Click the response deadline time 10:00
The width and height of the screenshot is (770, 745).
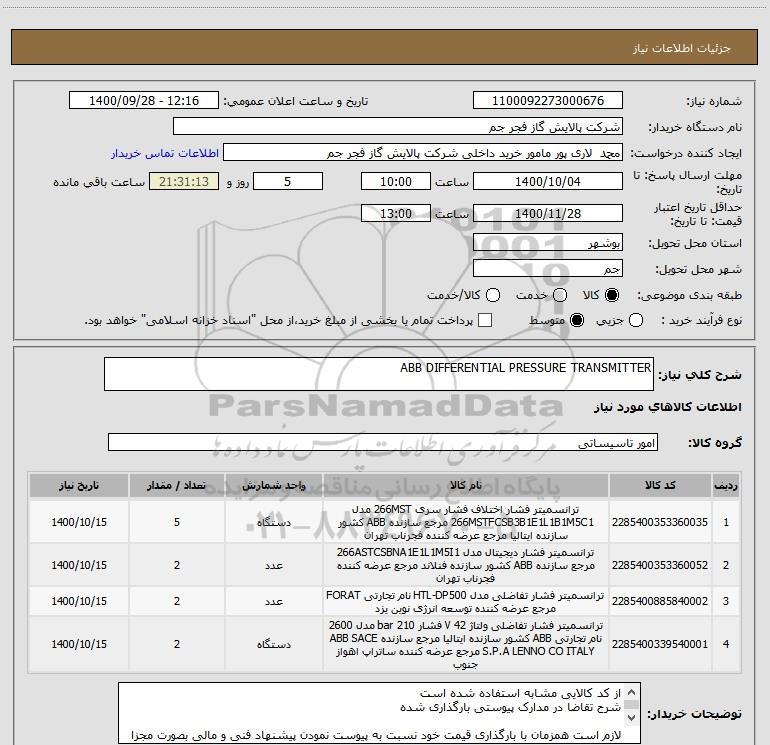[396, 182]
